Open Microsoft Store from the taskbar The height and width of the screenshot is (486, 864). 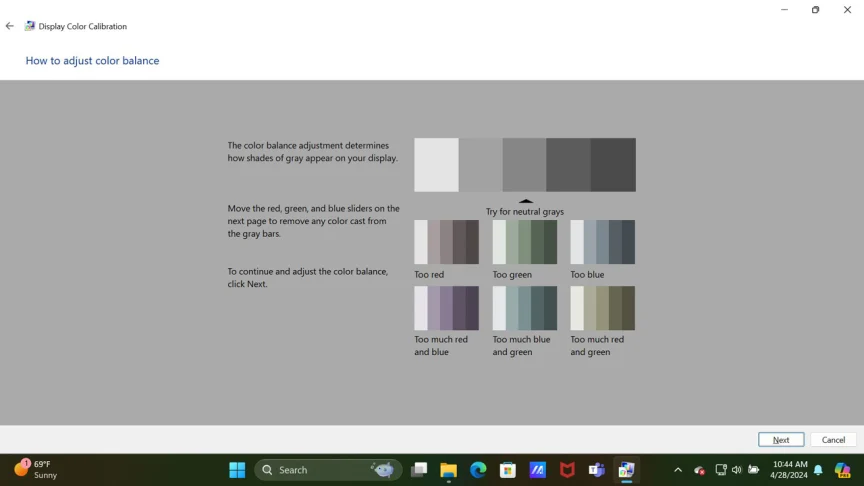(508, 470)
